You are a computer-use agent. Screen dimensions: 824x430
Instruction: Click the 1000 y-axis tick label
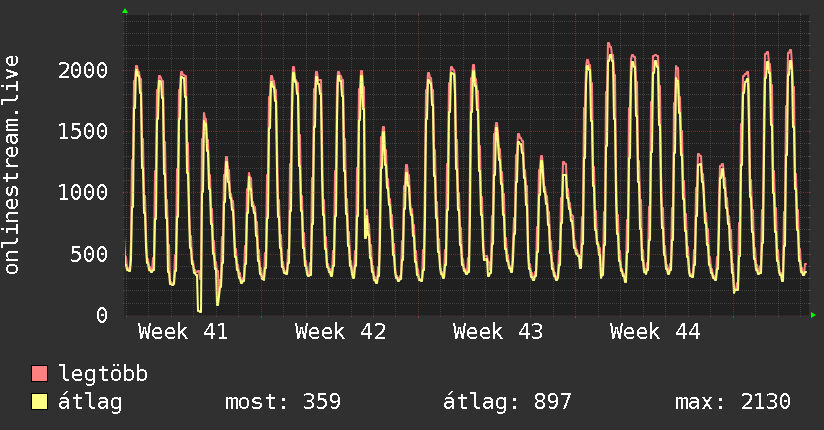[x=83, y=192]
